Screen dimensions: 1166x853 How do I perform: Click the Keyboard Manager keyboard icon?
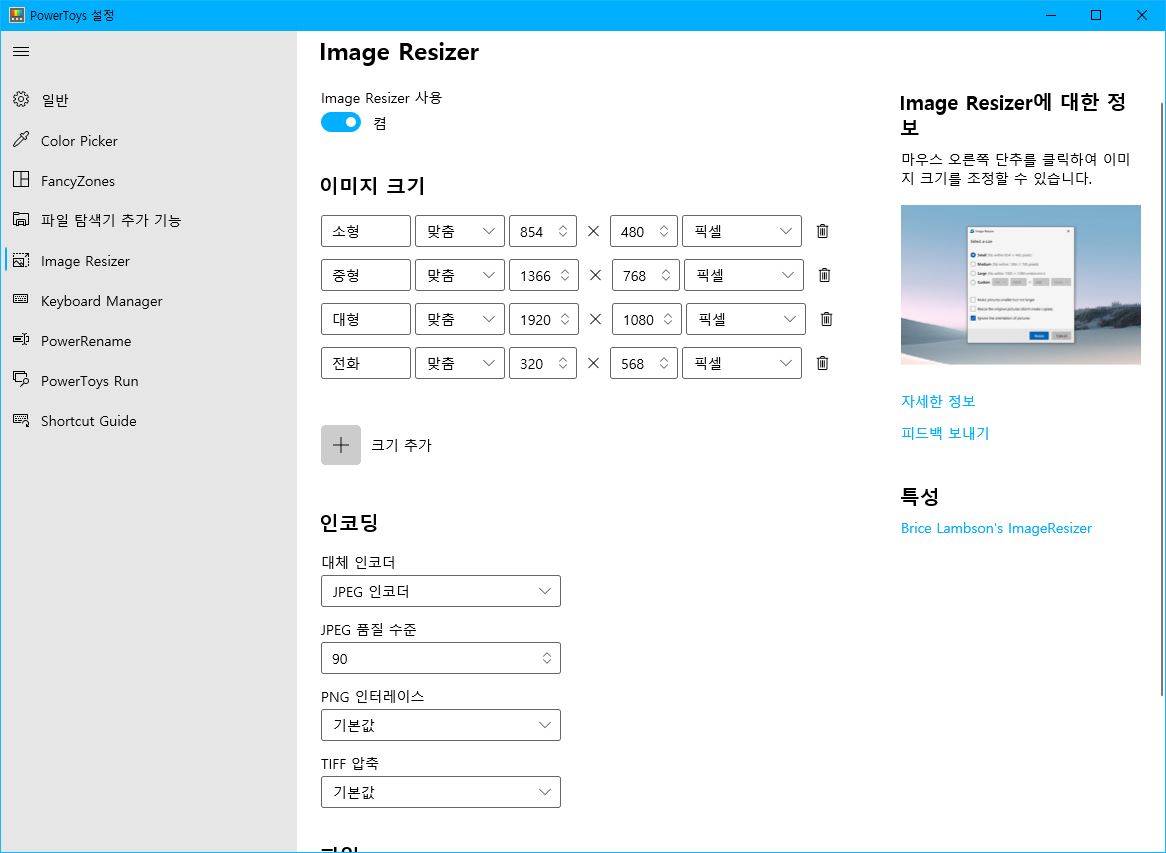(21, 299)
